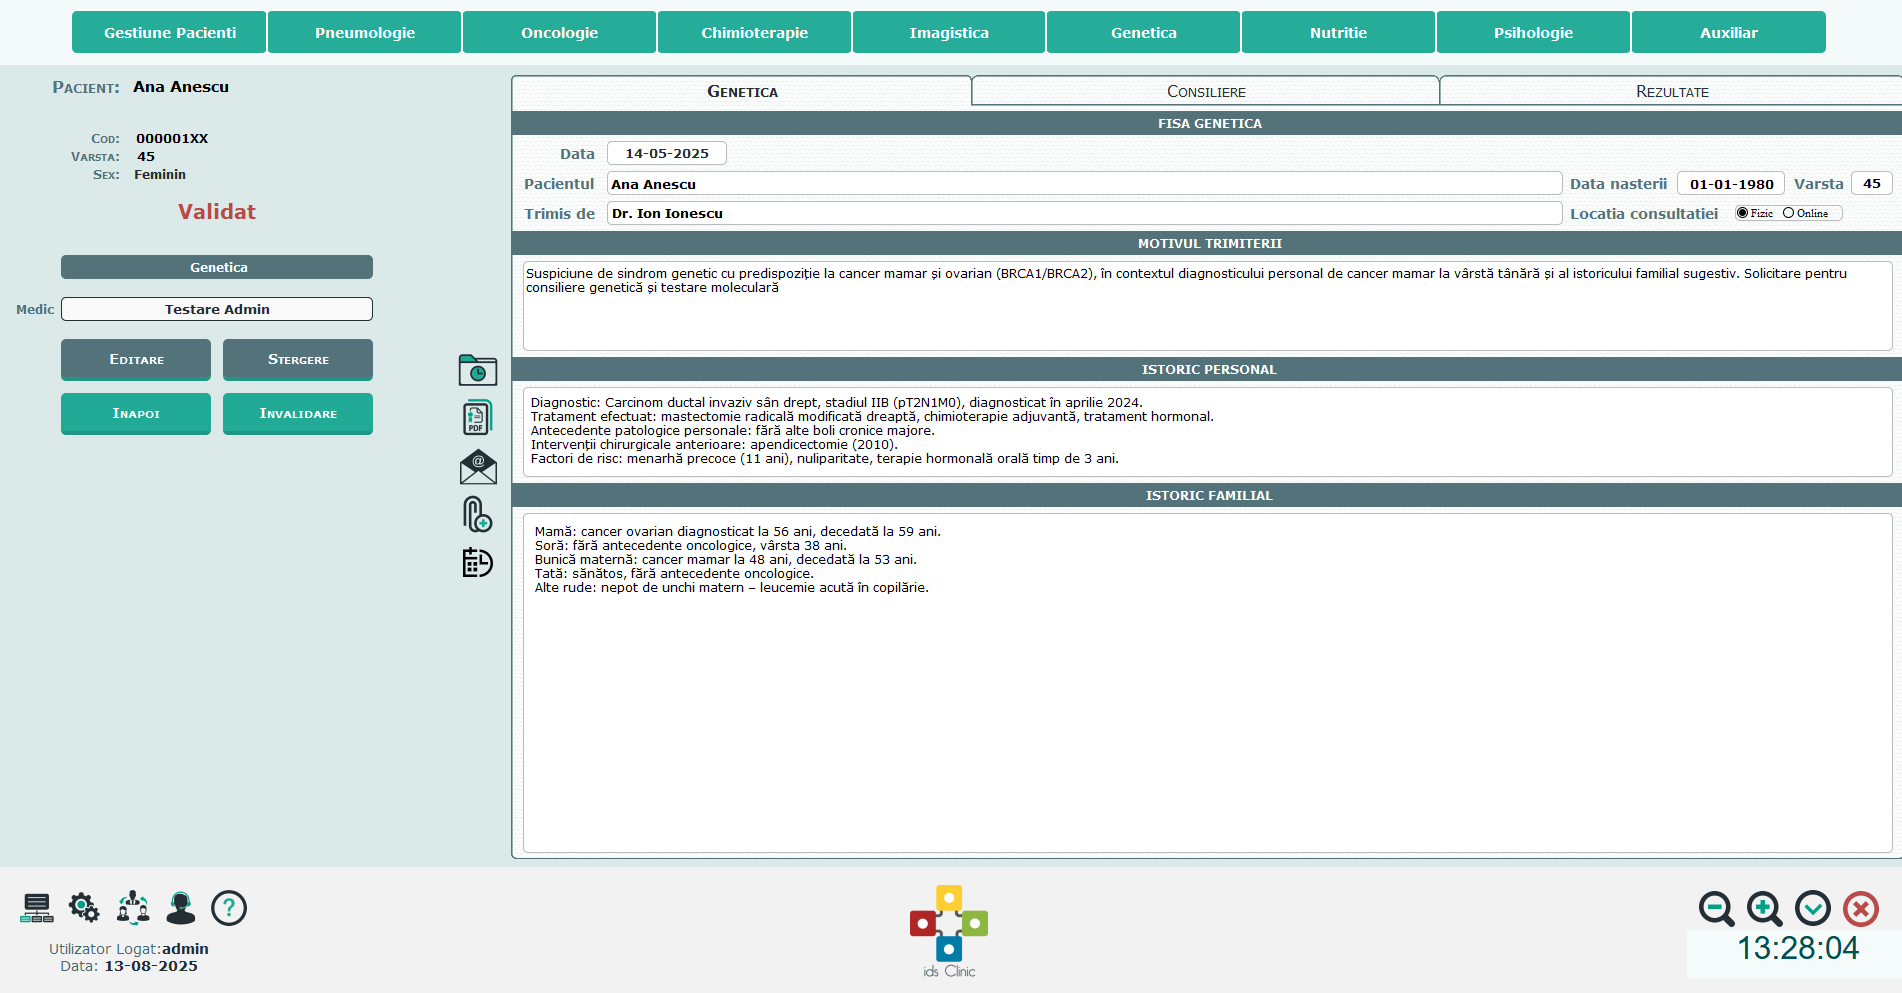This screenshot has height=993, width=1902.
Task: Open the Auxiliar menu
Action: 1728,32
